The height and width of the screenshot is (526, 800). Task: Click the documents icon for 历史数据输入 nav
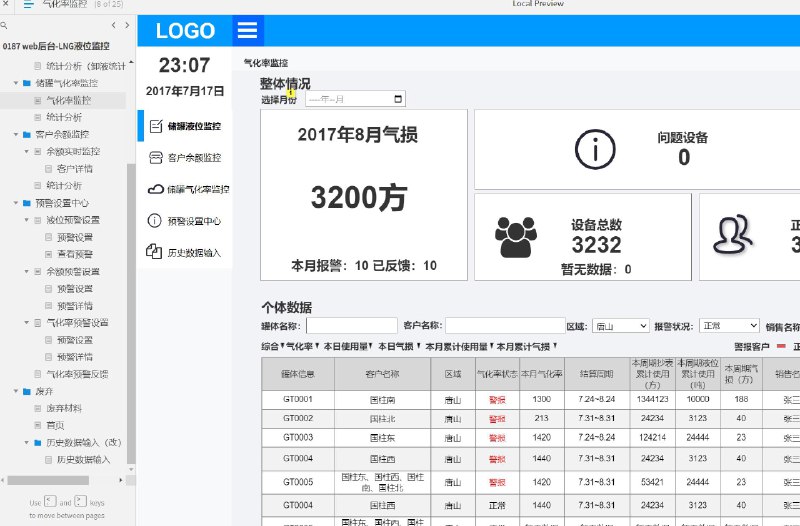coord(154,252)
